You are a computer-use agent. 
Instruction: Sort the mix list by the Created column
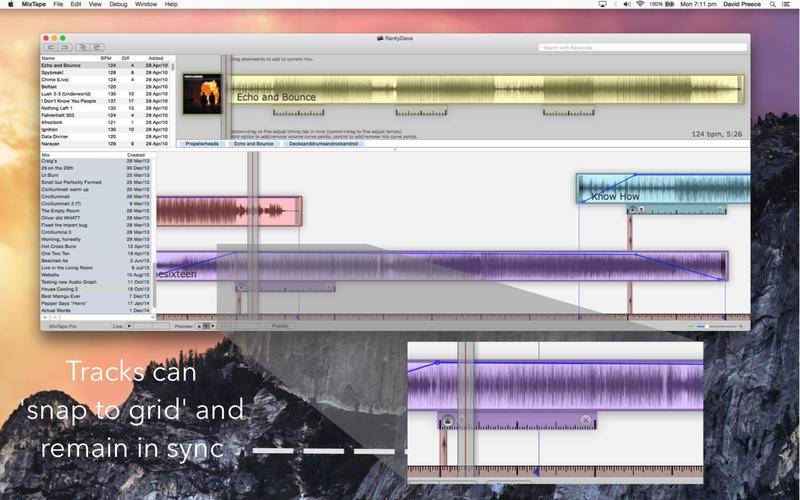(x=136, y=155)
